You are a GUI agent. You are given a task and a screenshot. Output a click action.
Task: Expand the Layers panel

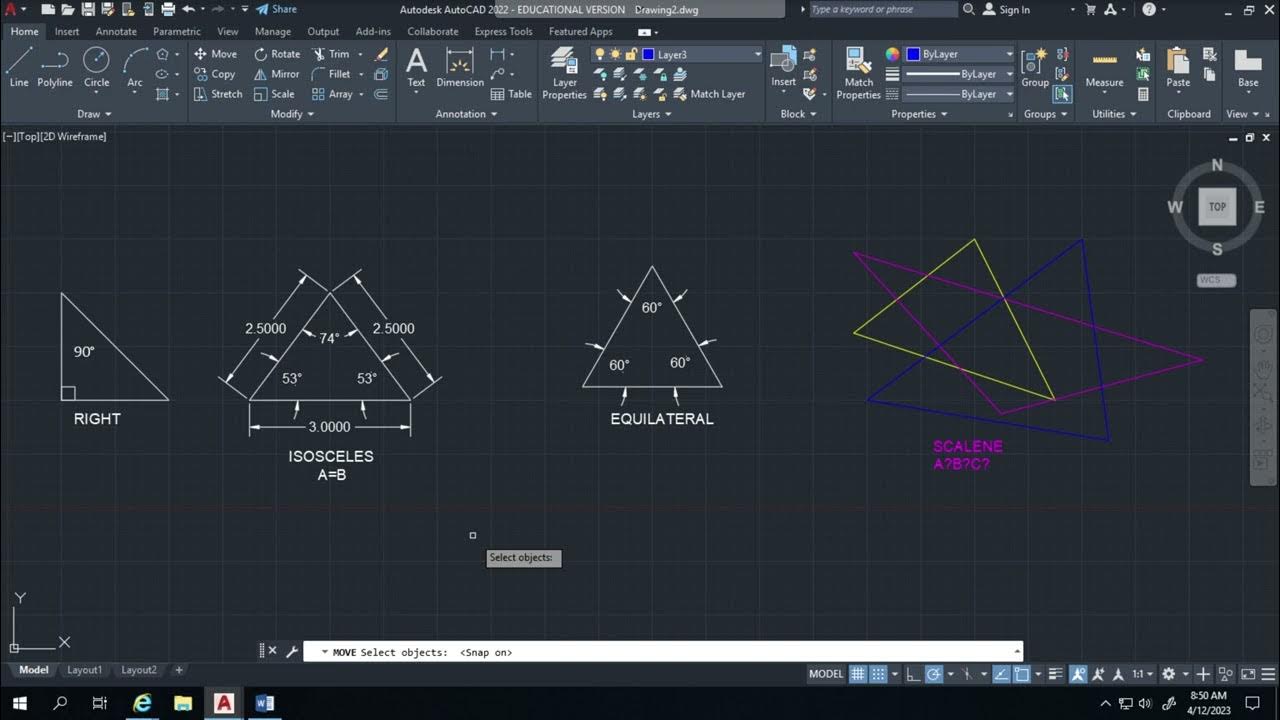coord(652,114)
